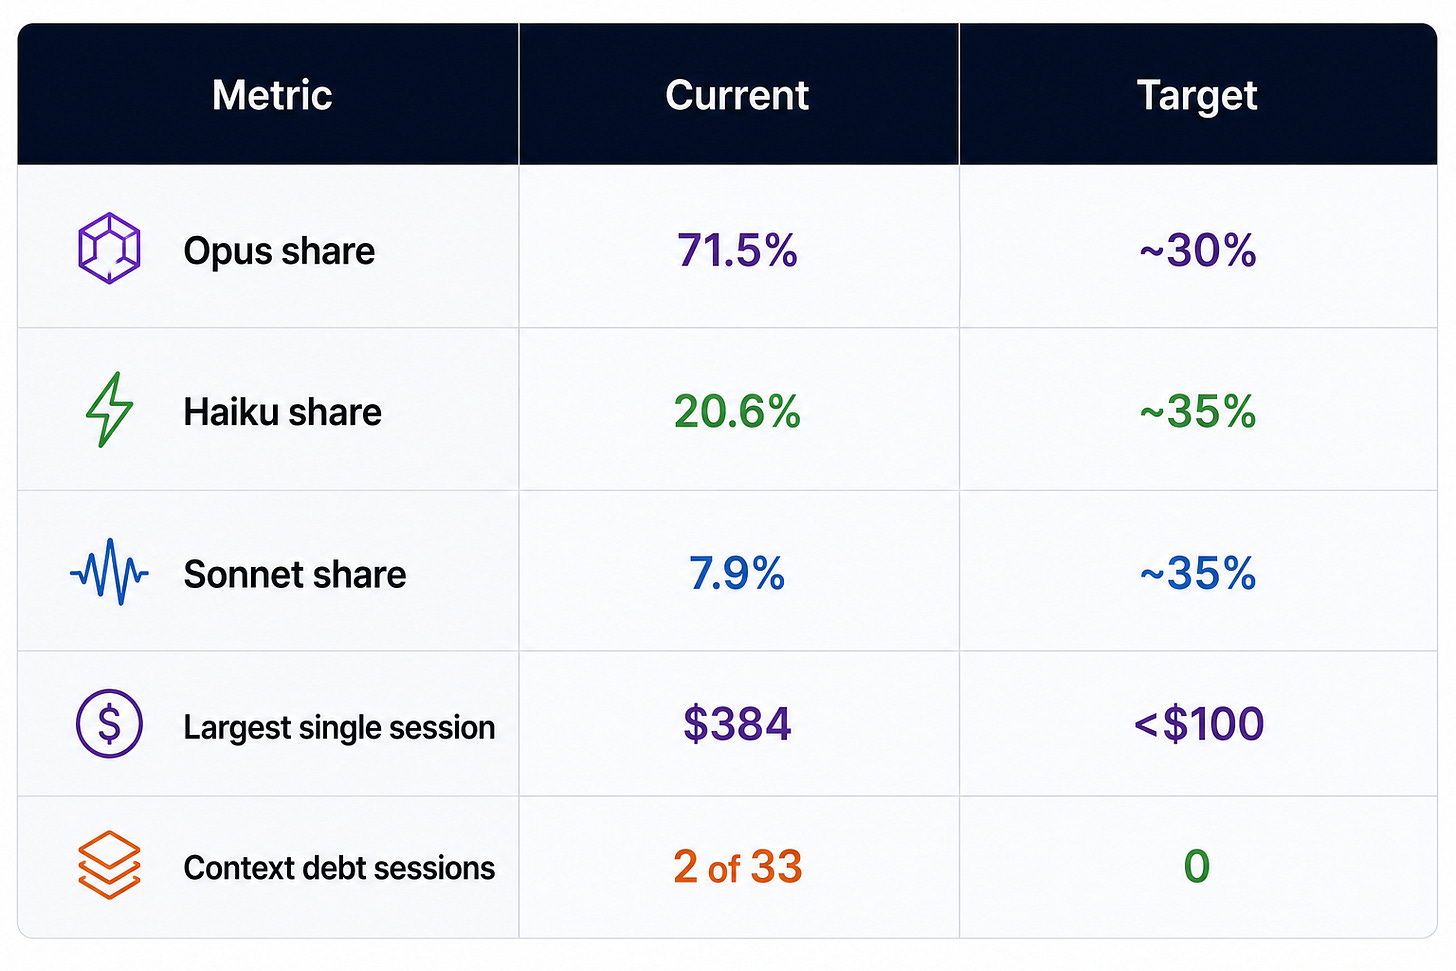The image size is (1456, 971).
Task: Click the ~30% Opus target value
Action: pyautogui.click(x=1198, y=250)
